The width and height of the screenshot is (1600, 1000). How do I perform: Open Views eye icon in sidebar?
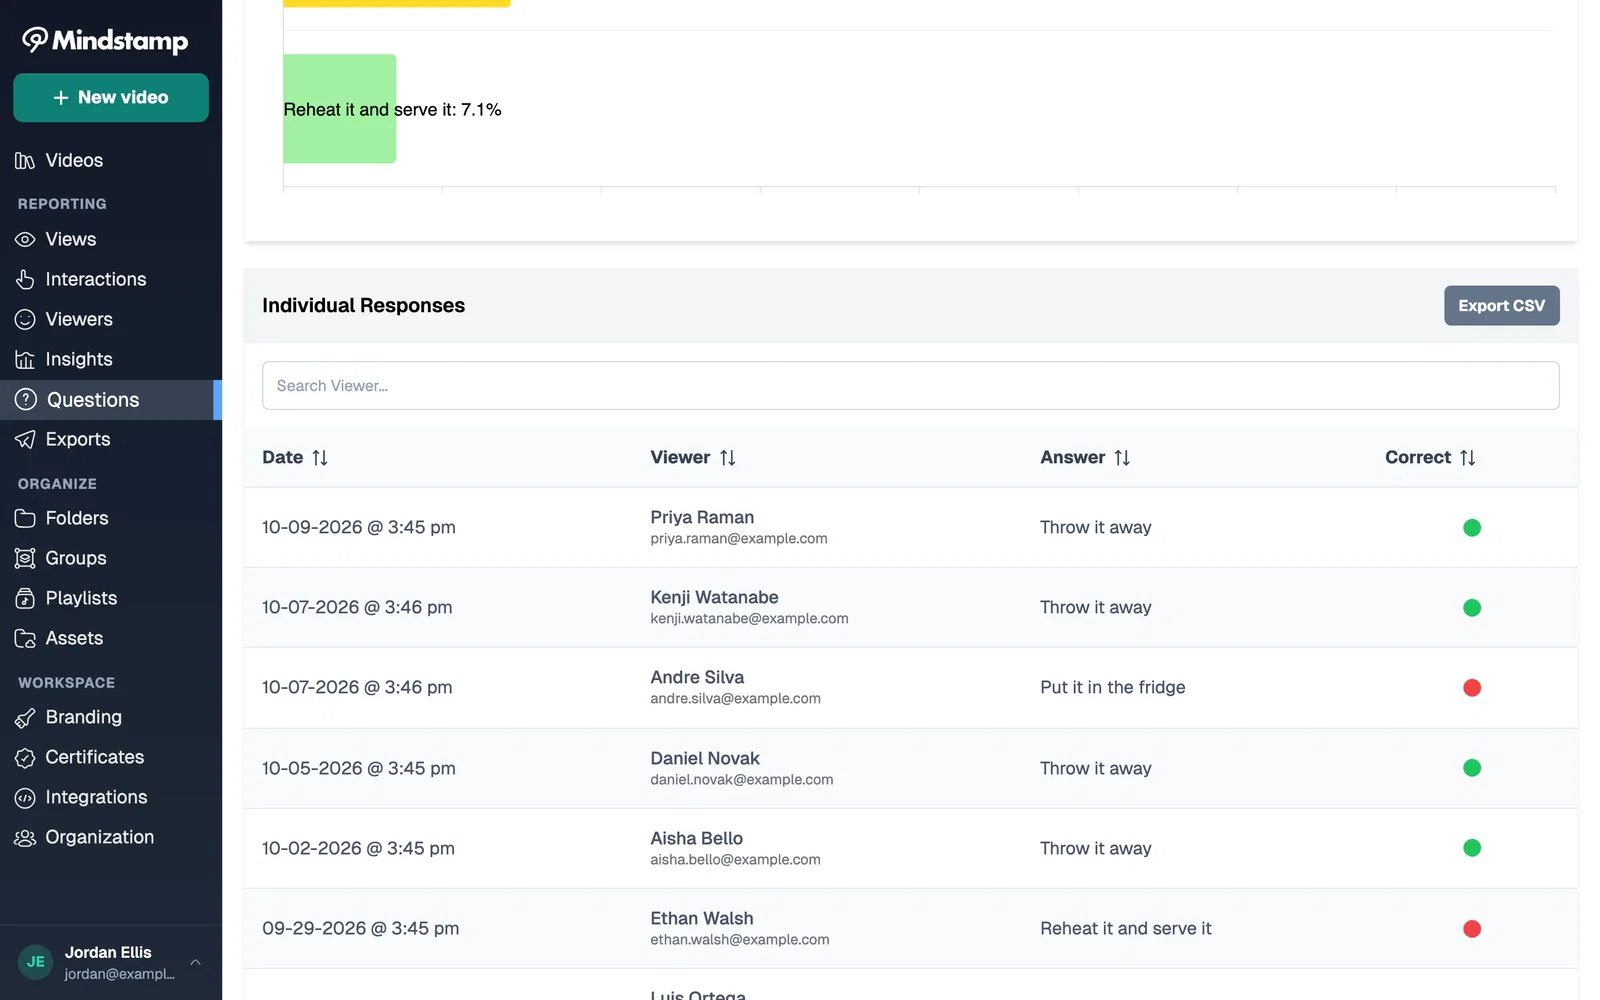tap(25, 240)
